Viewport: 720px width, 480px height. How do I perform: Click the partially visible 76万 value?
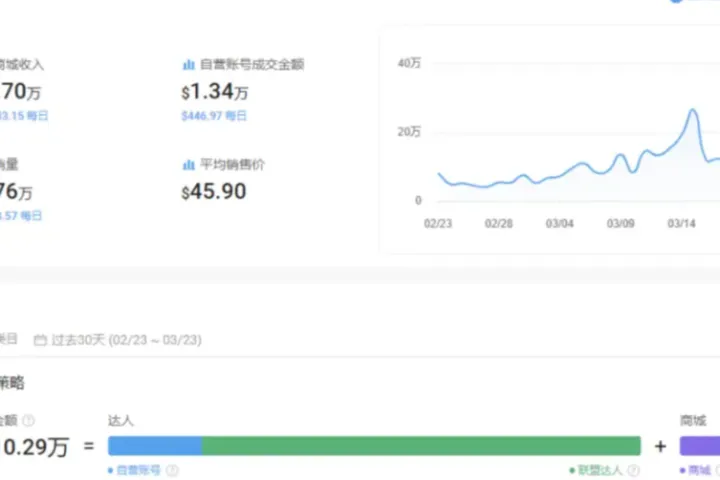[16, 192]
